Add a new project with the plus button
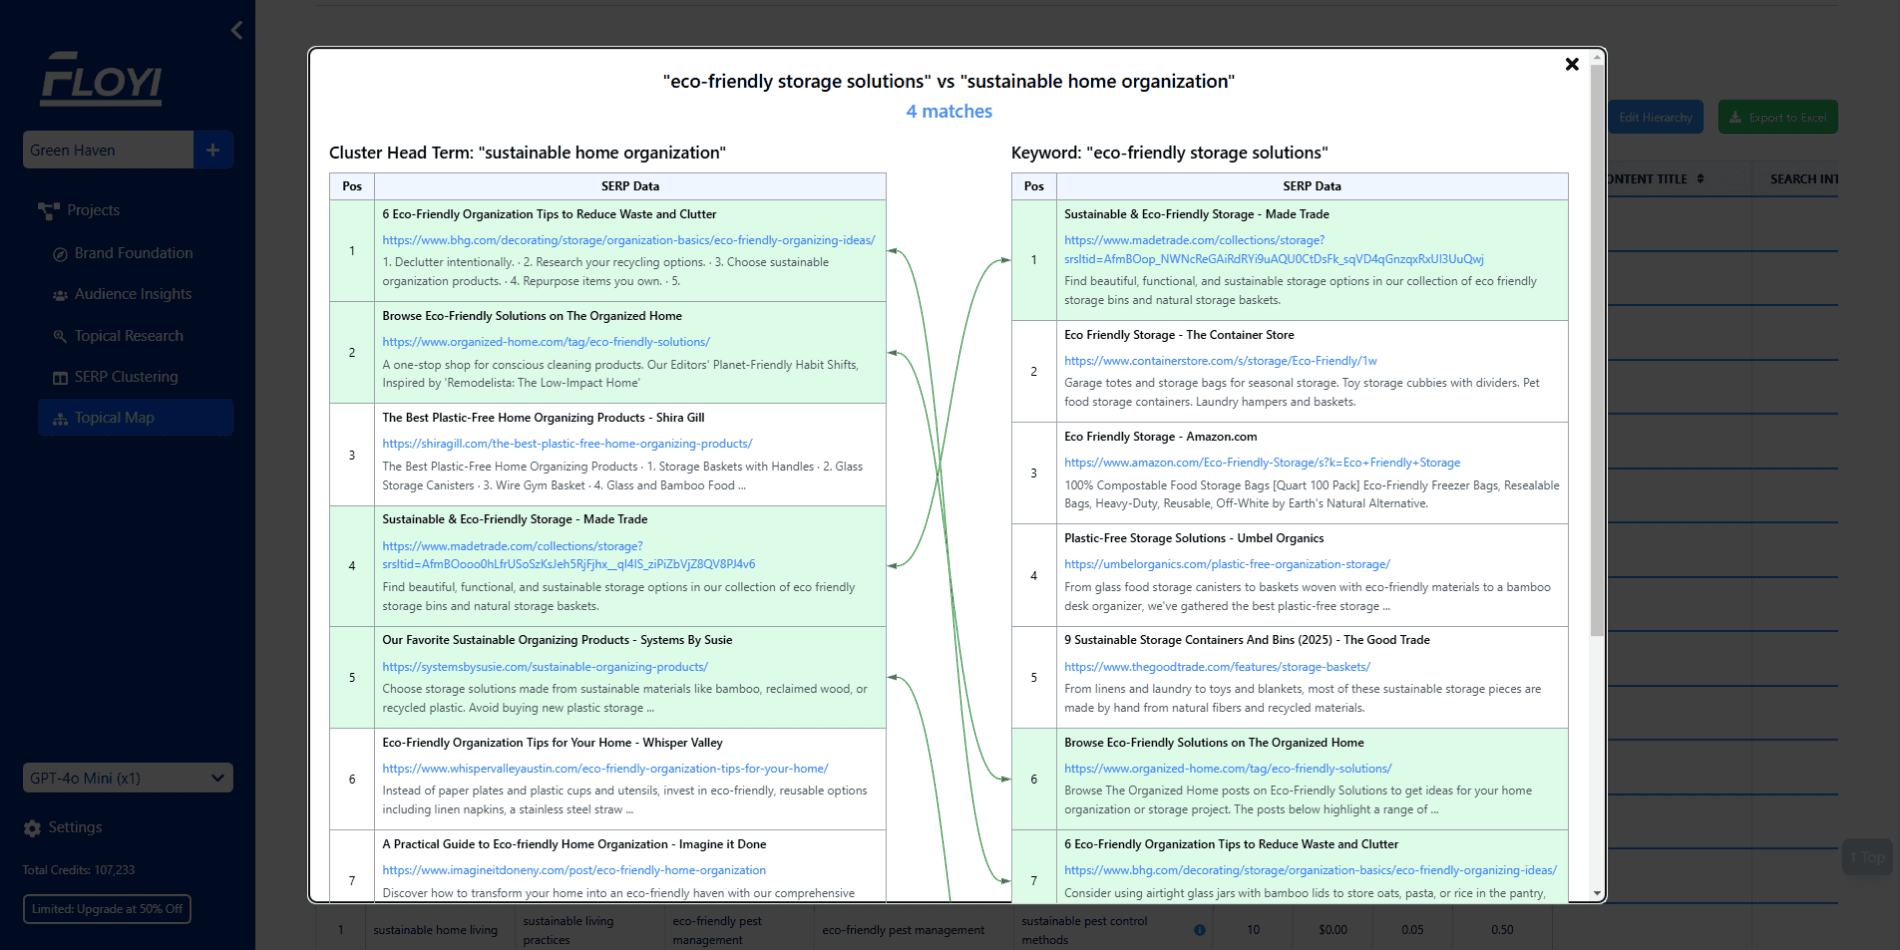1900x950 pixels. click(x=213, y=150)
